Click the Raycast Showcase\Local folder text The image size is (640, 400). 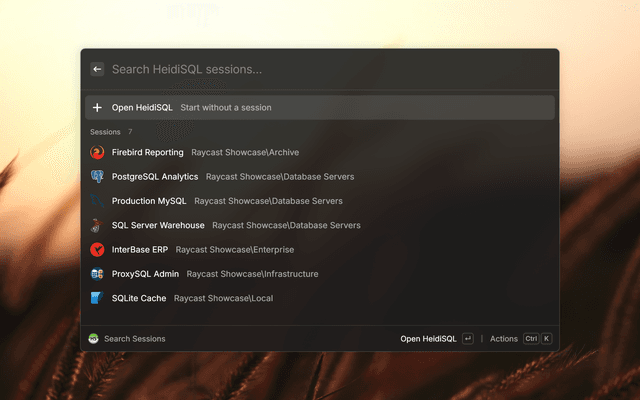[x=223, y=298]
